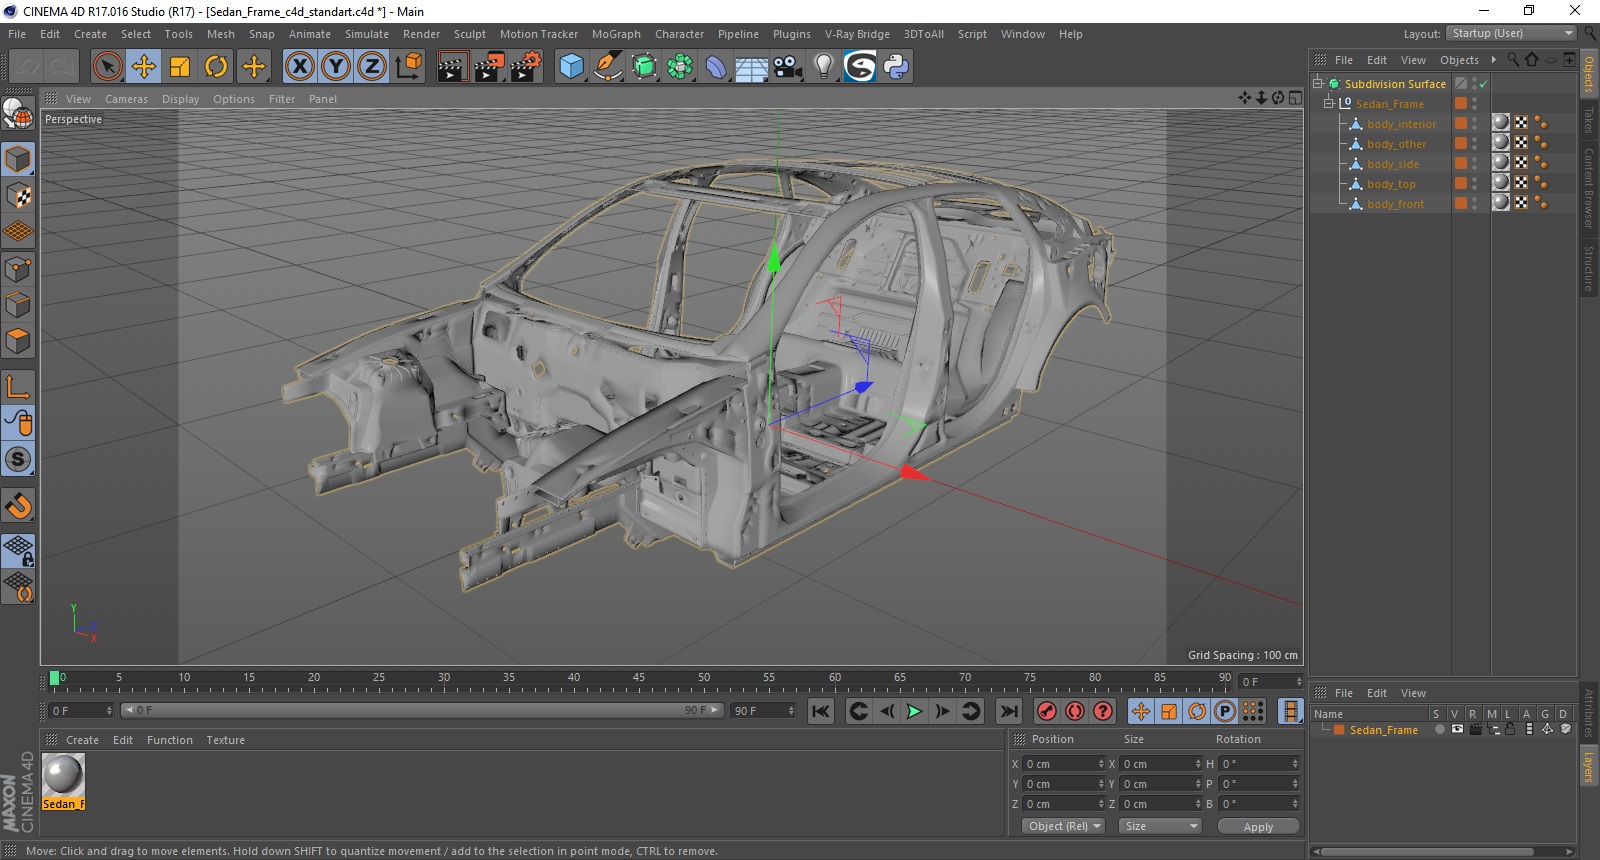Toggle the Snap magnet icon

(x=18, y=505)
